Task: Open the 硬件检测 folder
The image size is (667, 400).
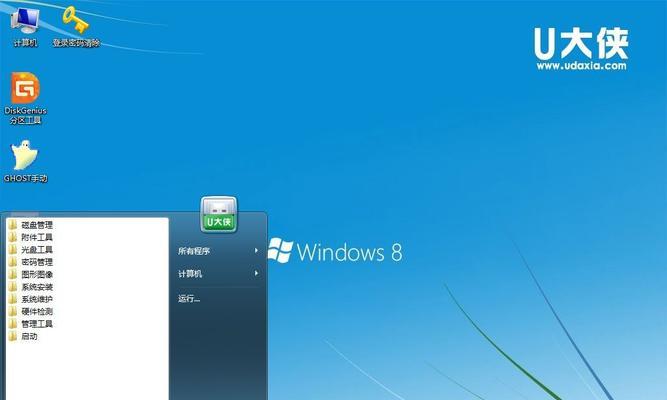Action: coord(31,311)
